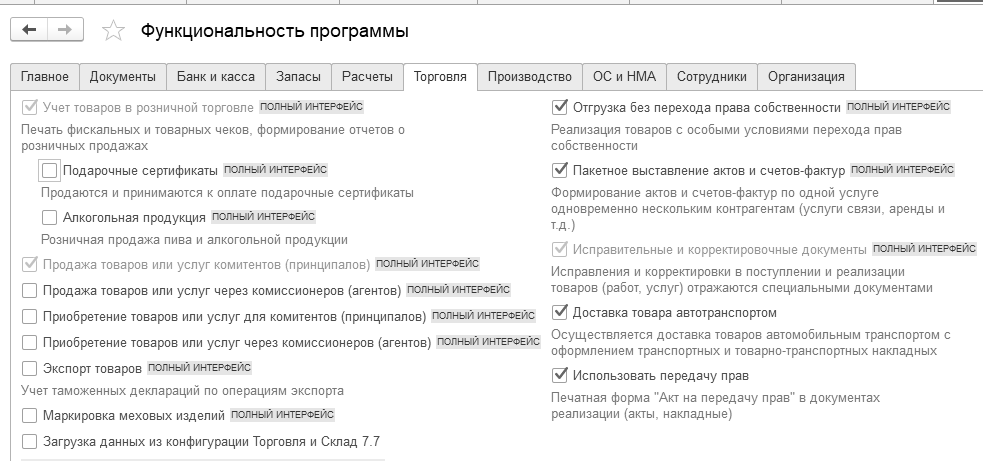Uncheck Отгрузка без перехода права собственности
Image resolution: width=983 pixels, height=461 pixels.
pyautogui.click(x=560, y=108)
